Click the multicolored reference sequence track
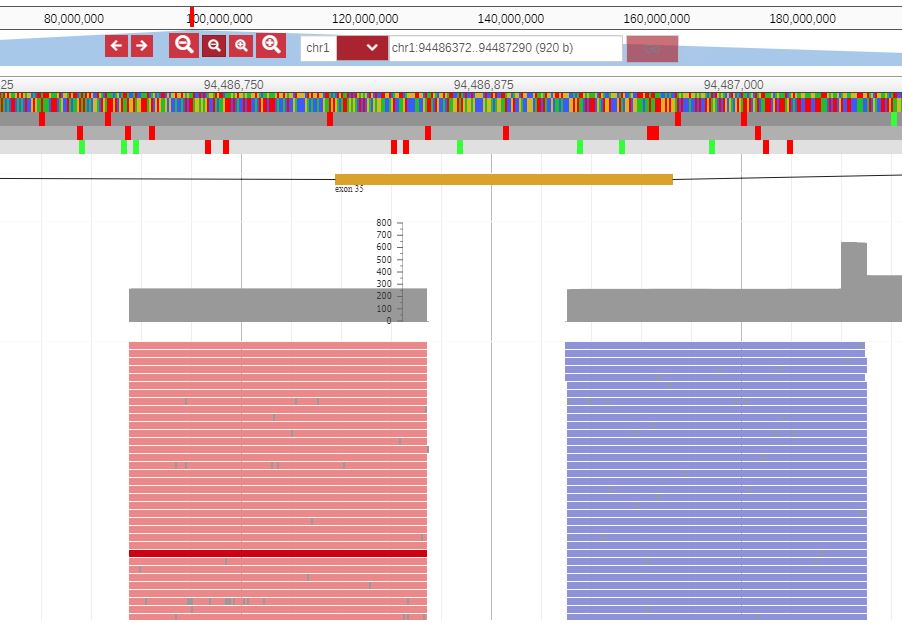902x637 pixels. point(450,102)
